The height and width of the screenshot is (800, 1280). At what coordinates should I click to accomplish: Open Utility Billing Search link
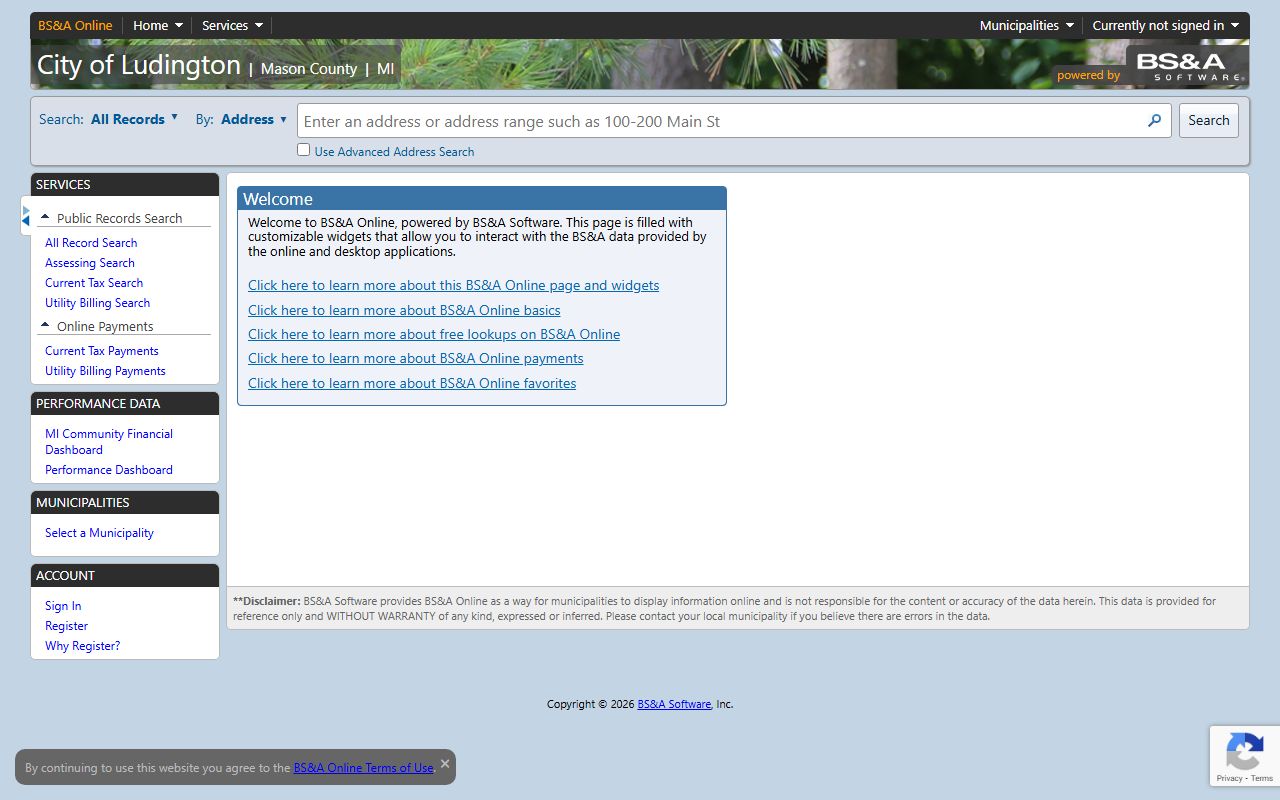[97, 303]
